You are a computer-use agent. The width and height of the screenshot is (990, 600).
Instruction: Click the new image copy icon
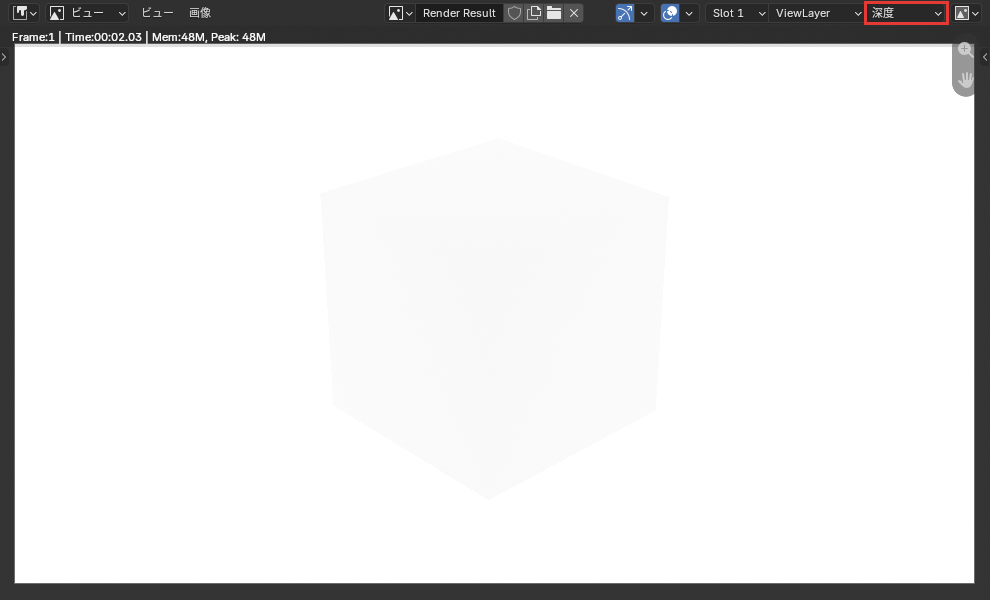pyautogui.click(x=534, y=13)
